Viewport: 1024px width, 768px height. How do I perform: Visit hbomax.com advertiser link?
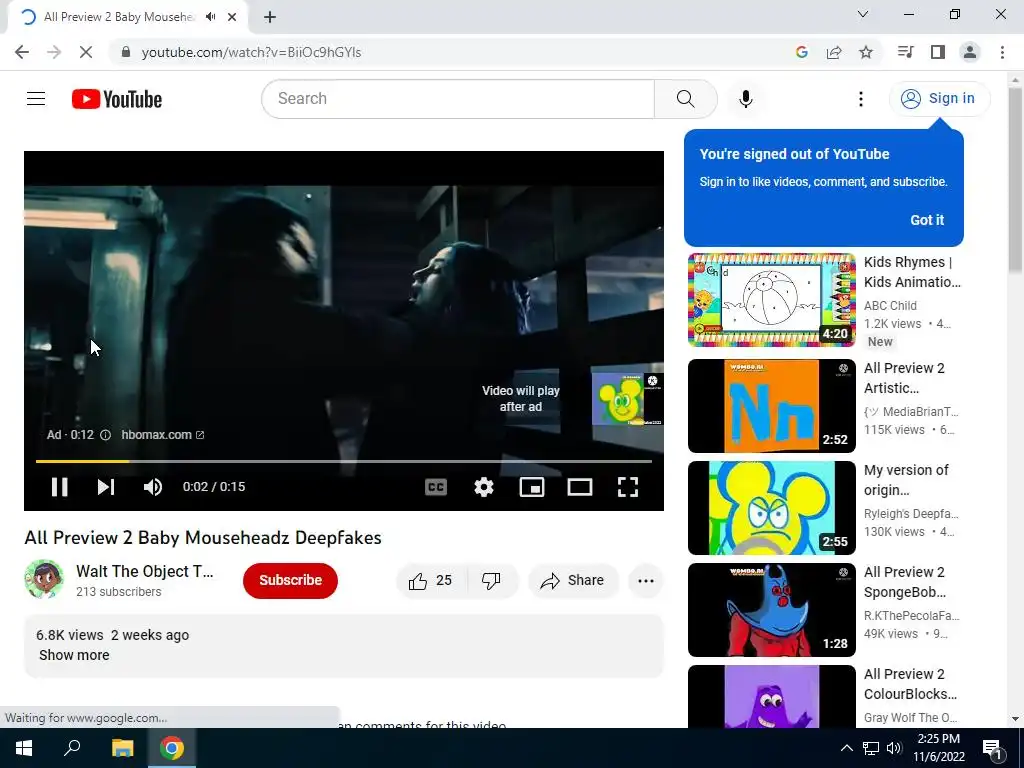pos(163,435)
